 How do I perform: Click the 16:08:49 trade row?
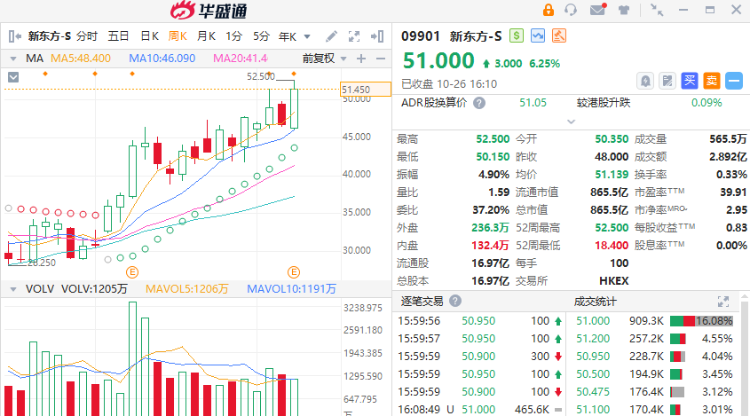click(480, 409)
